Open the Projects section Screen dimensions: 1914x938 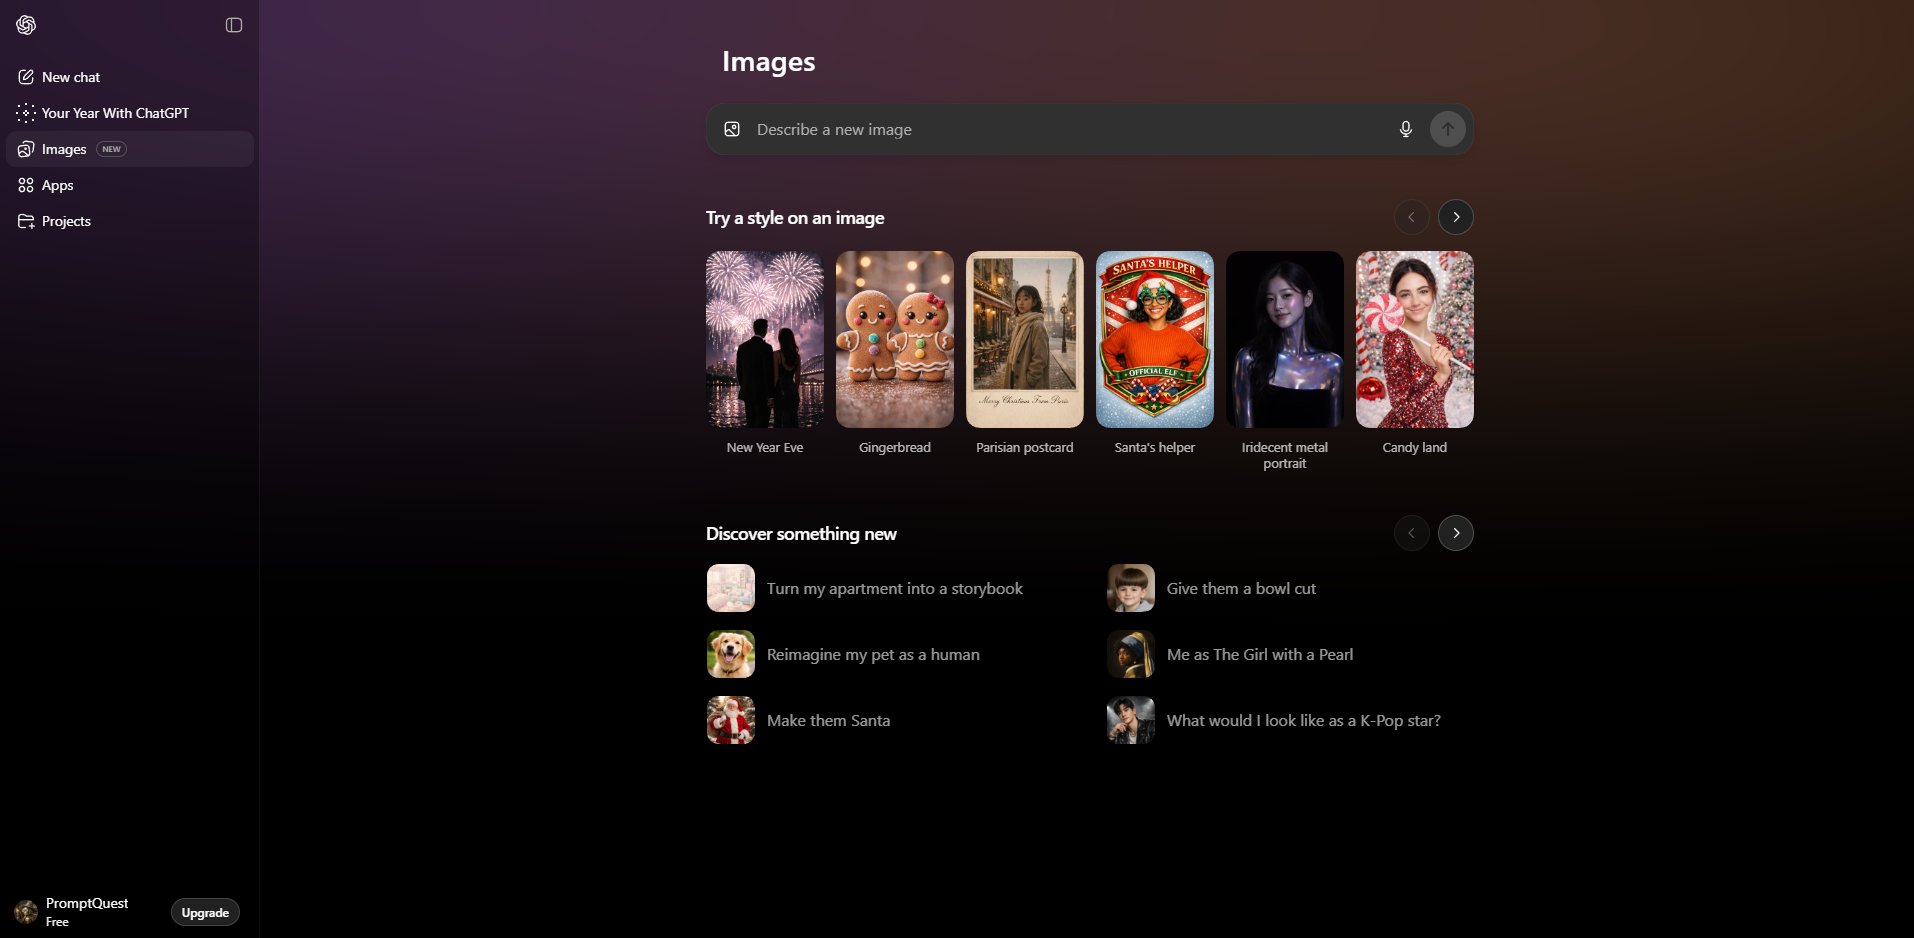click(x=66, y=221)
